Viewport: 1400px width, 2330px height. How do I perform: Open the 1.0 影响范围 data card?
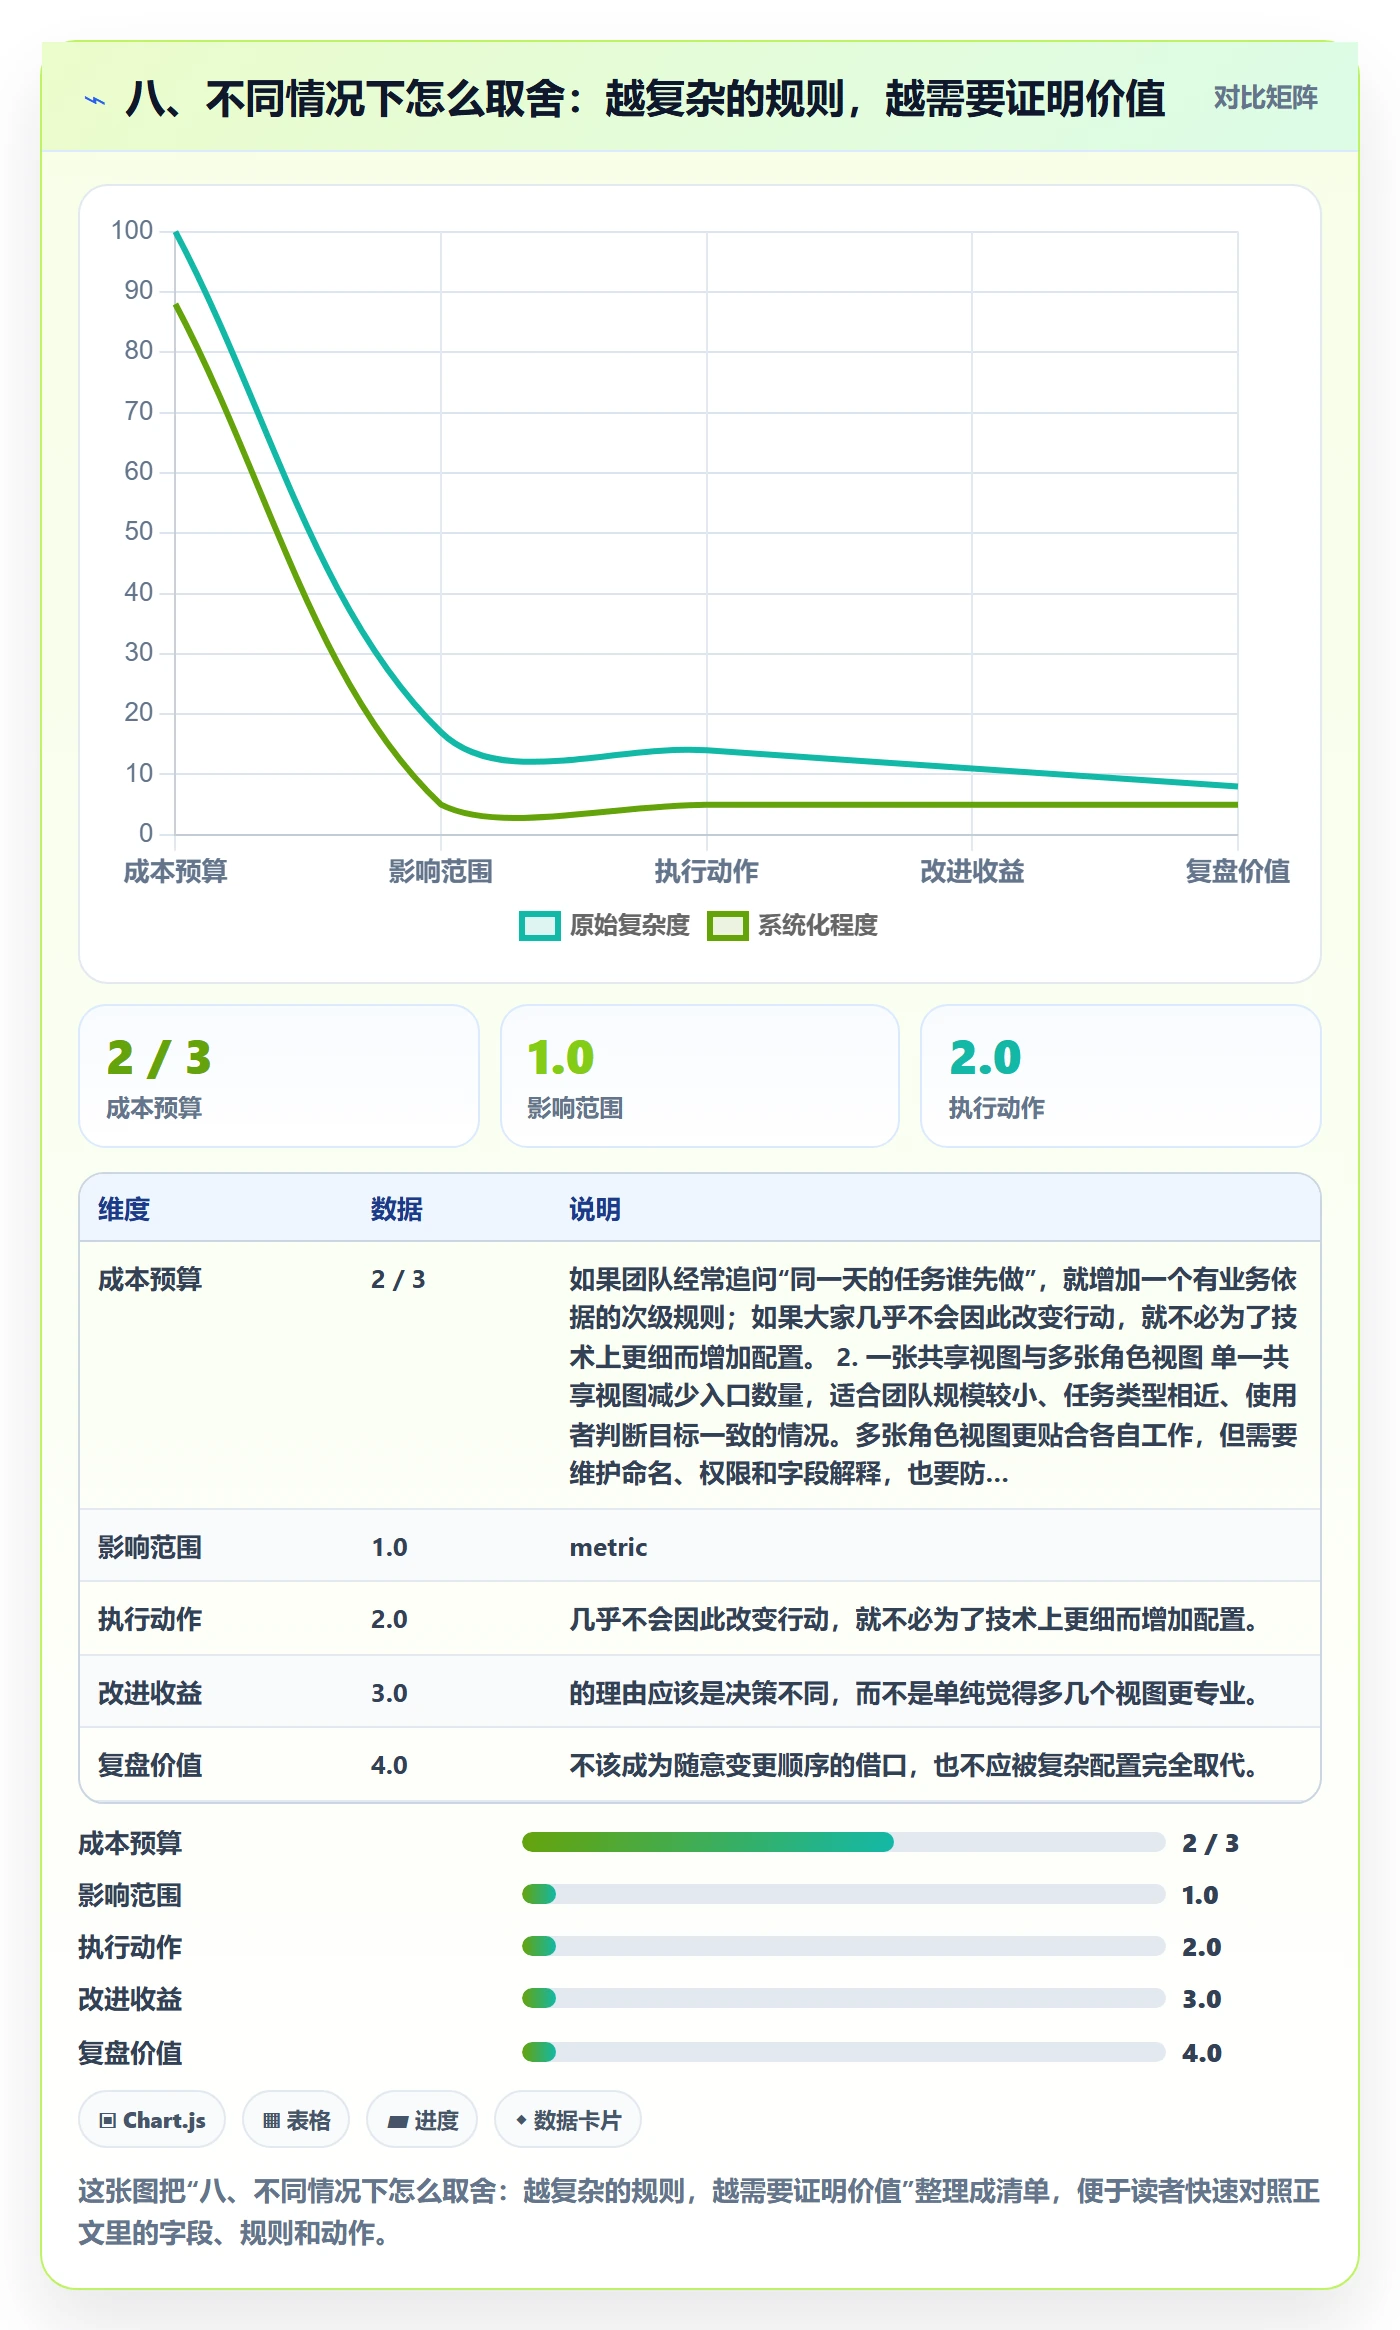[700, 1076]
